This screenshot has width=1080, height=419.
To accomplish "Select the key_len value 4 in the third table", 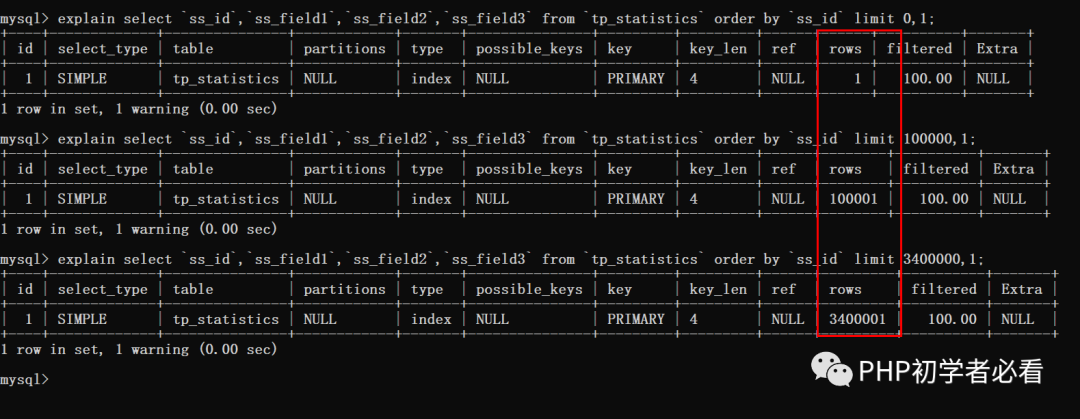I will [694, 319].
